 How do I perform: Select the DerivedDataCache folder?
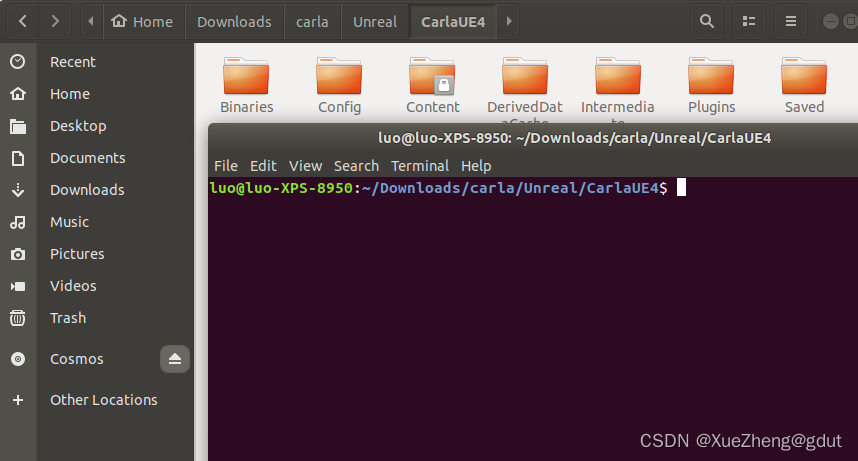(525, 90)
